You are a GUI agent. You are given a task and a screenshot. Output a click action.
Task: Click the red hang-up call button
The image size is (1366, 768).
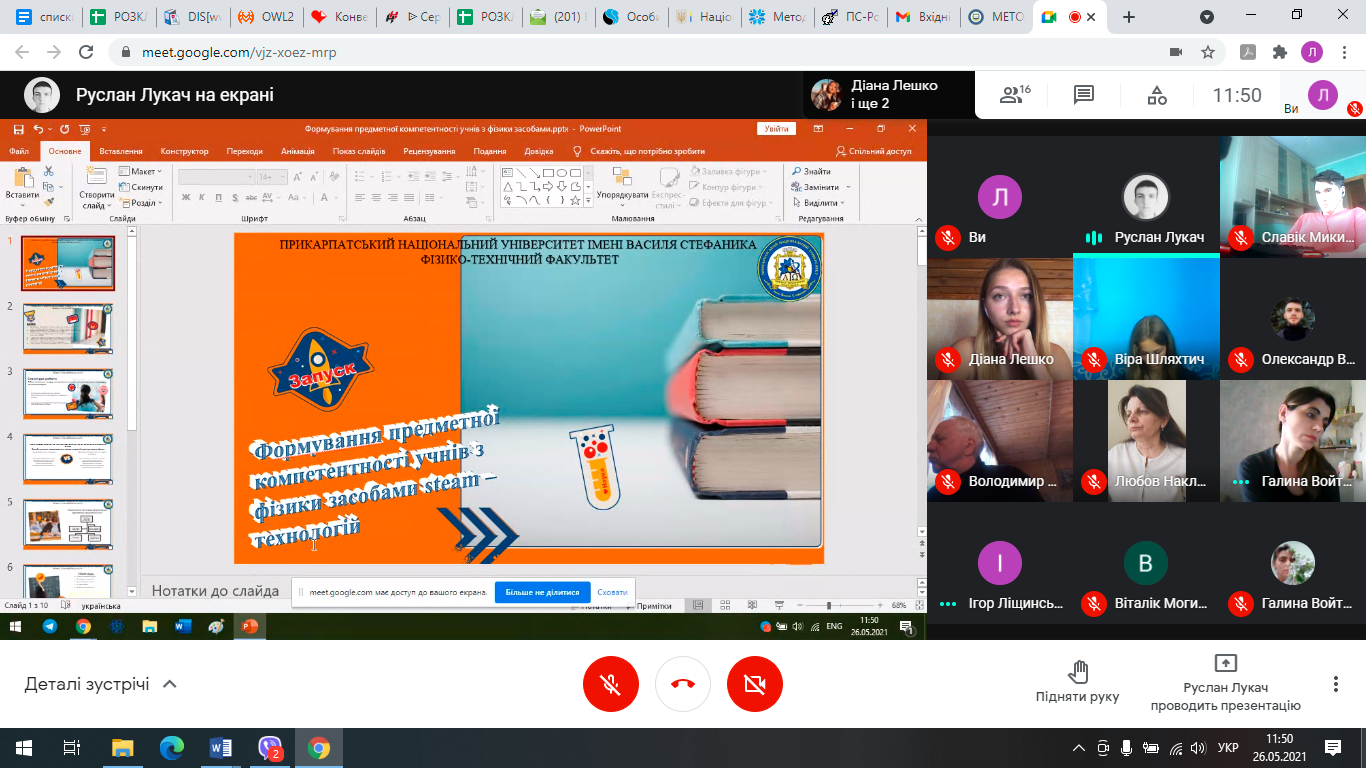point(683,684)
